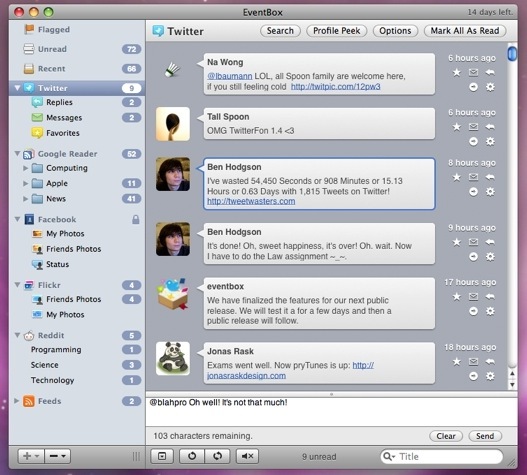Click Tall Spoon's avatar thumbnail
This screenshot has width=527, height=475.
click(x=173, y=124)
